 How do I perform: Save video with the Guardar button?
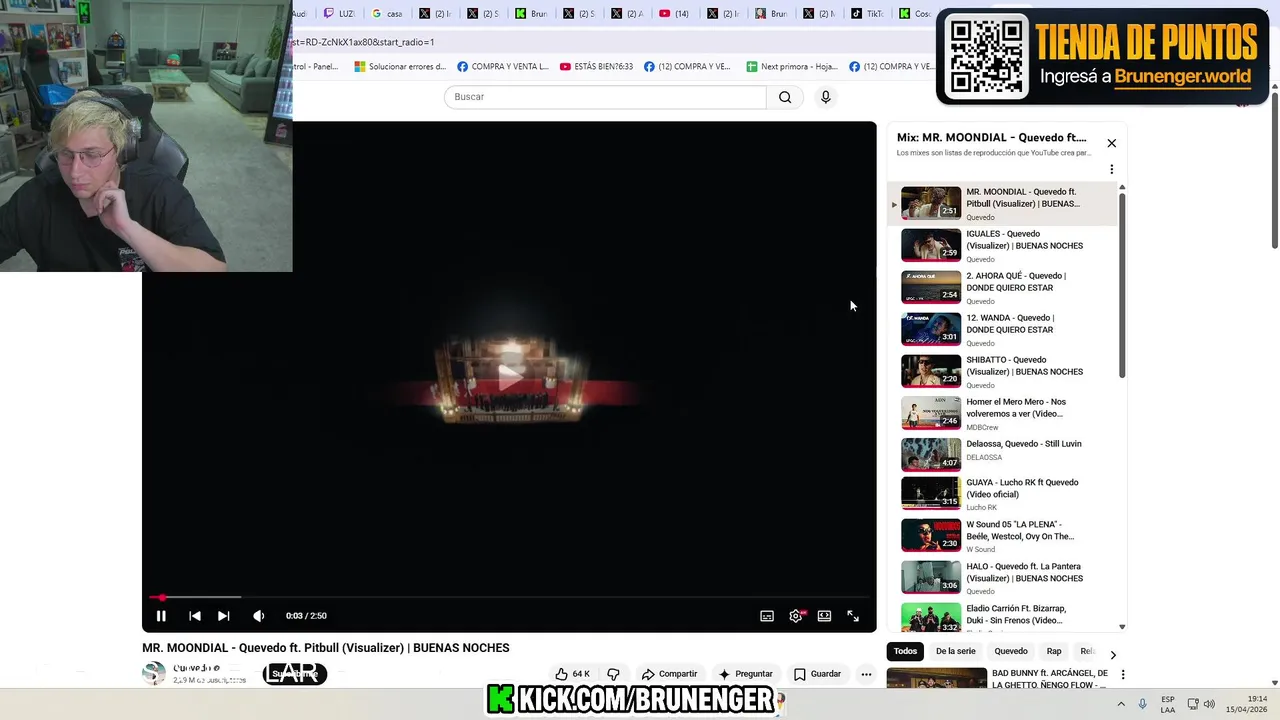[817, 674]
